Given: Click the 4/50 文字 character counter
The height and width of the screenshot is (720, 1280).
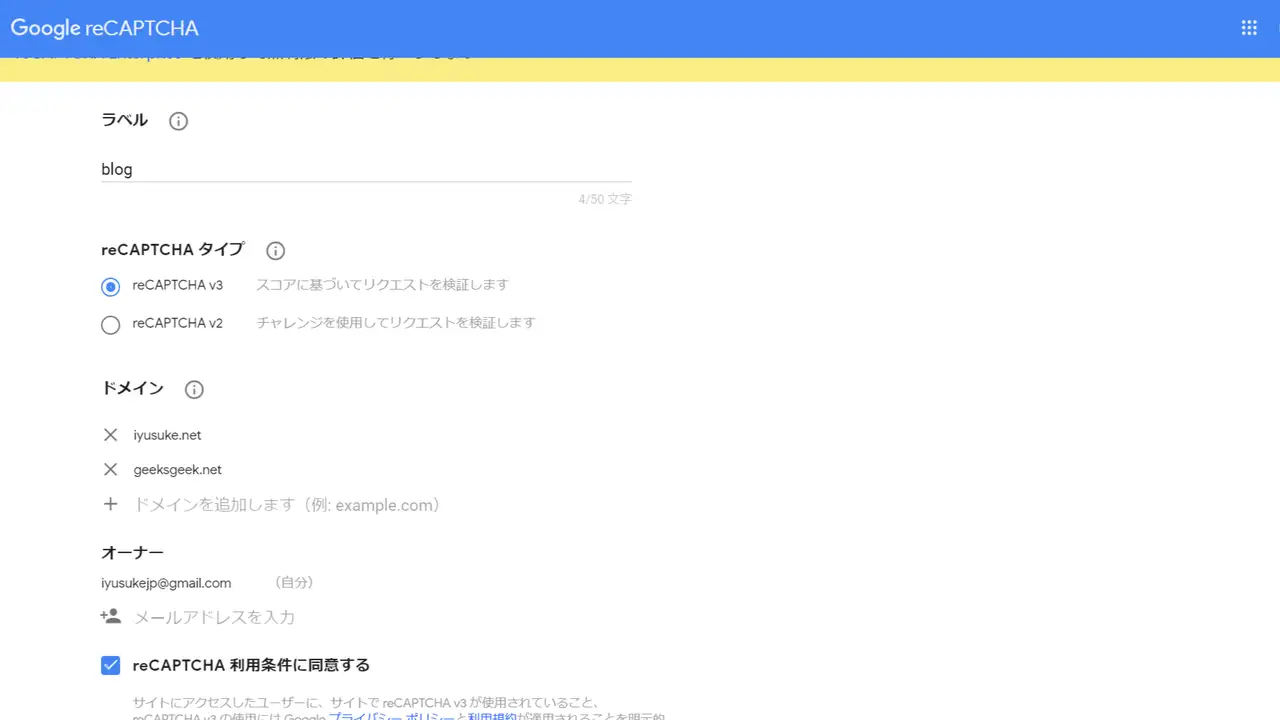Looking at the screenshot, I should click(605, 200).
